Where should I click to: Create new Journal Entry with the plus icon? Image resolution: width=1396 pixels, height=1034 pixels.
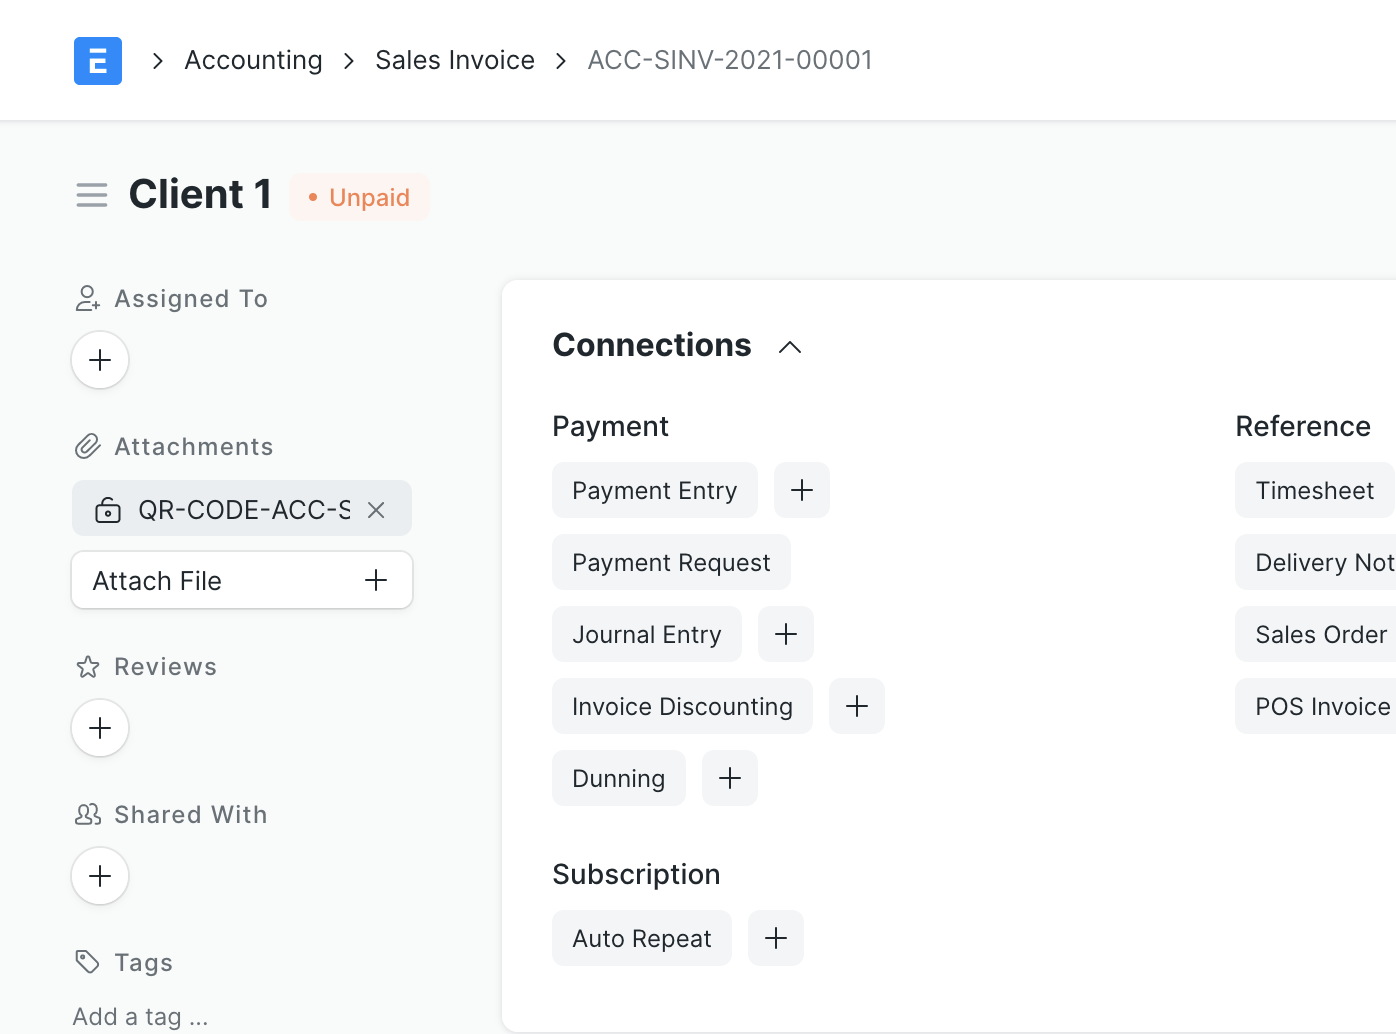click(786, 634)
